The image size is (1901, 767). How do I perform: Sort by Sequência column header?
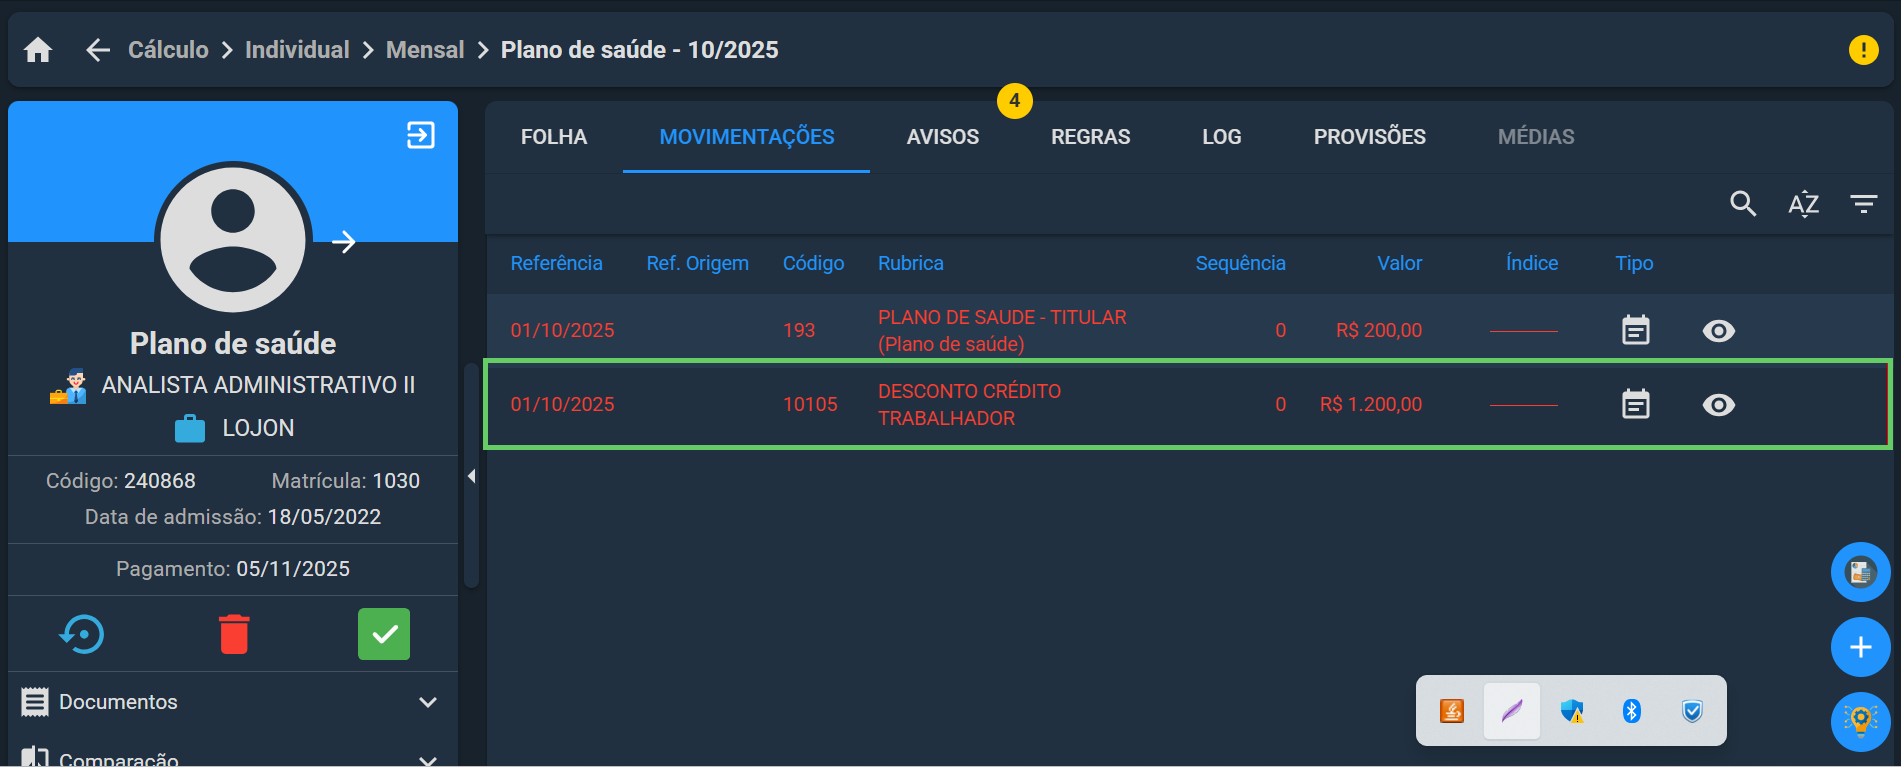click(x=1240, y=263)
